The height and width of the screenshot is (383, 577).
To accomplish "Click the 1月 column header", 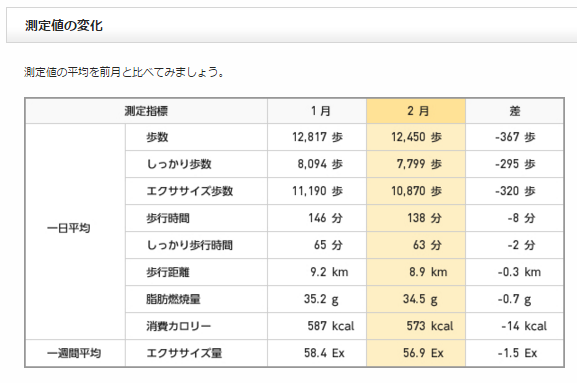I will (x=317, y=111).
